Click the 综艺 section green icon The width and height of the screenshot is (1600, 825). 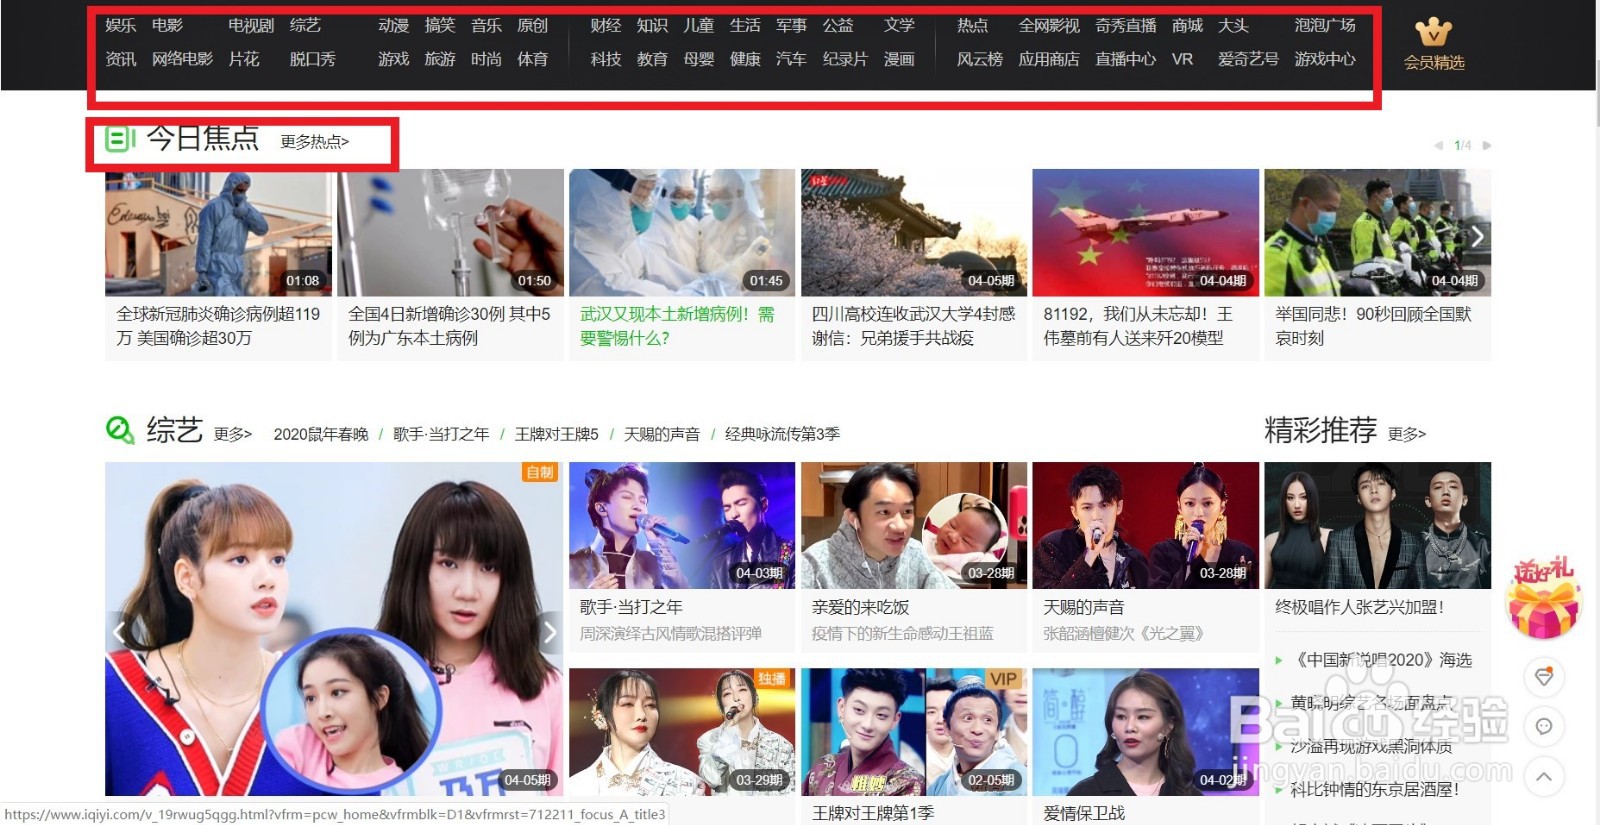click(120, 430)
